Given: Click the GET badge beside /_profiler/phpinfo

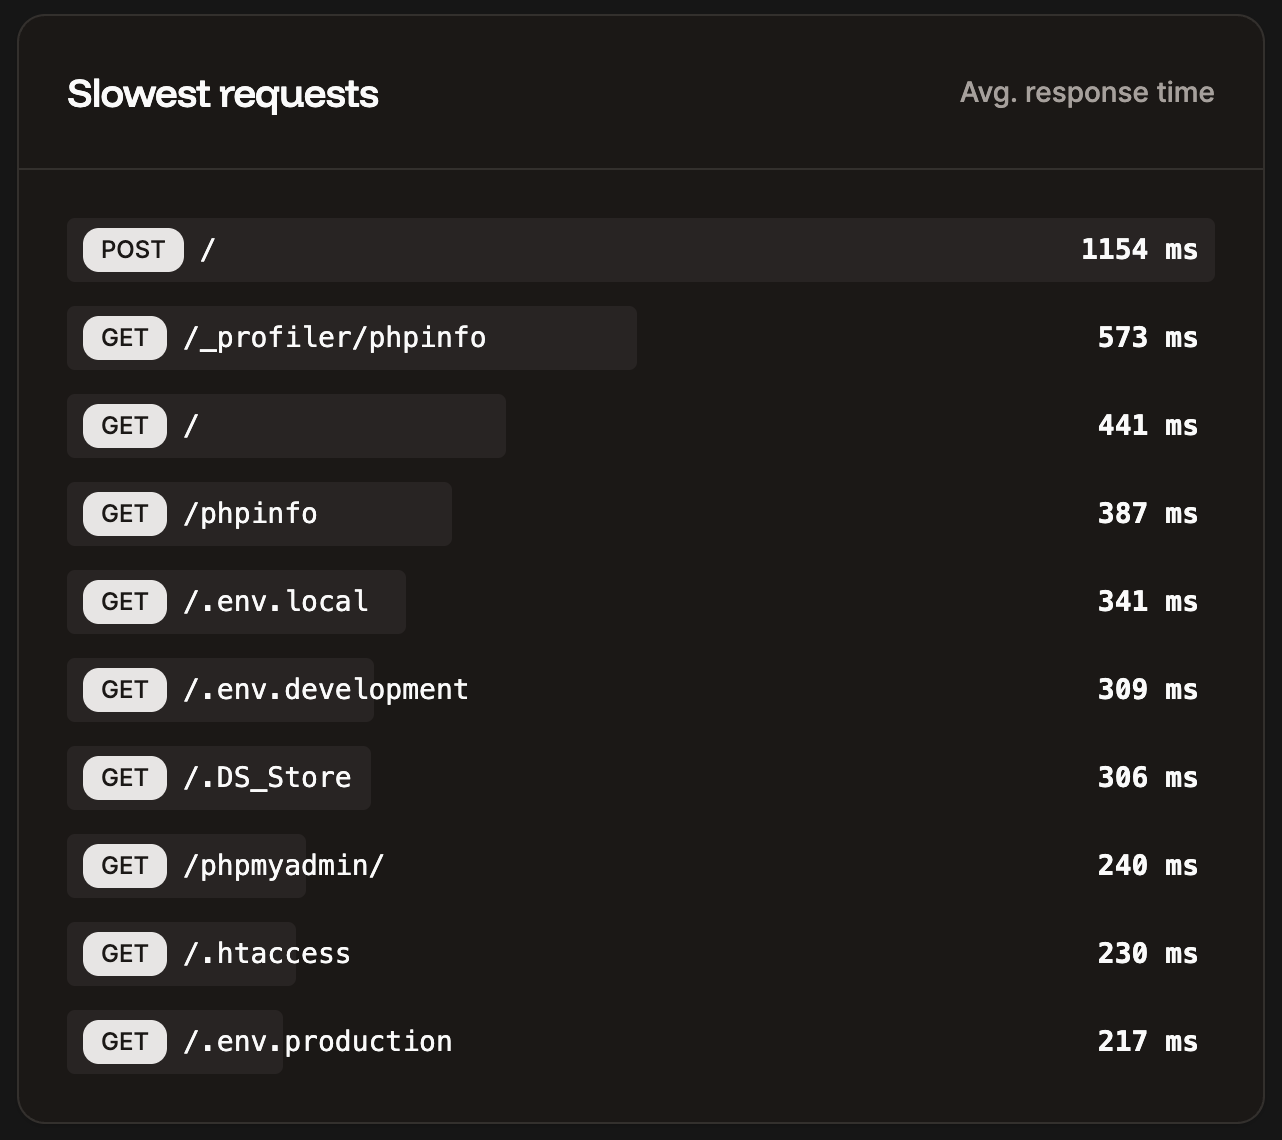Looking at the screenshot, I should (x=123, y=337).
